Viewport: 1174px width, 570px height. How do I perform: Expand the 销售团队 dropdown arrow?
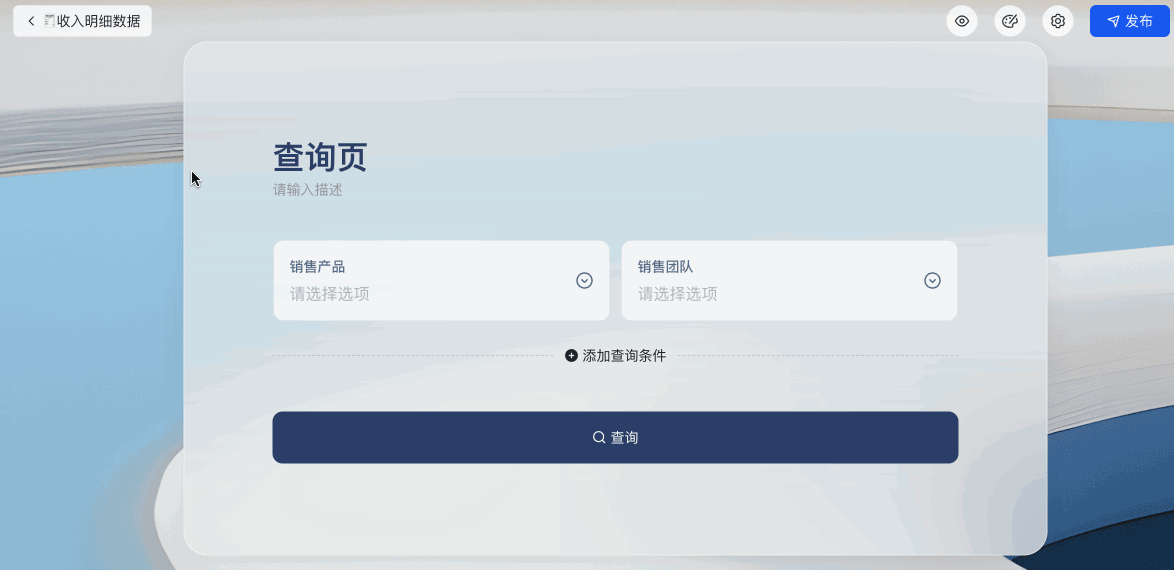(932, 280)
